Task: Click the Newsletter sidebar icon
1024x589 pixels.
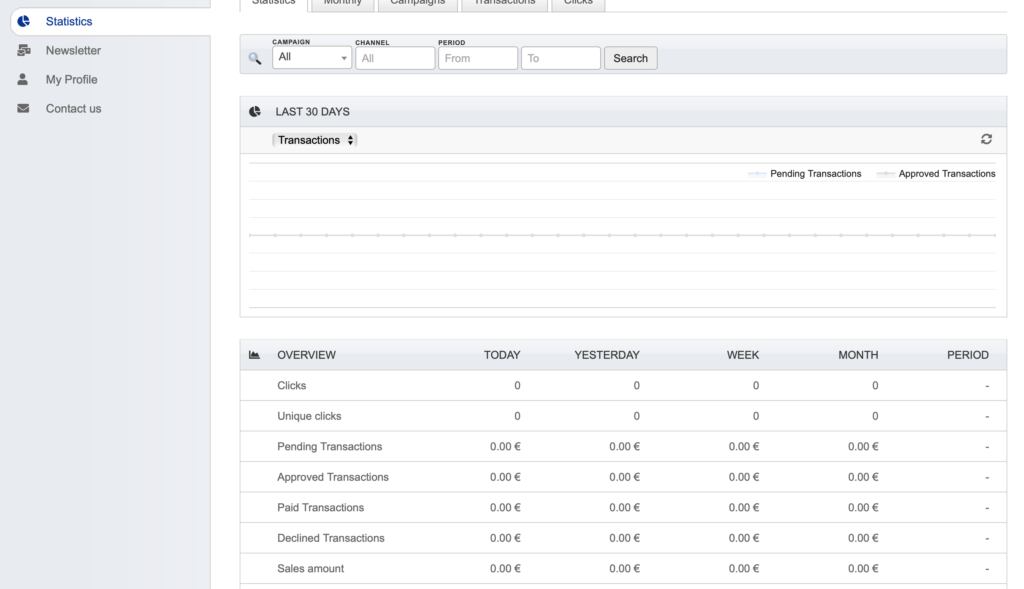Action: tap(23, 50)
